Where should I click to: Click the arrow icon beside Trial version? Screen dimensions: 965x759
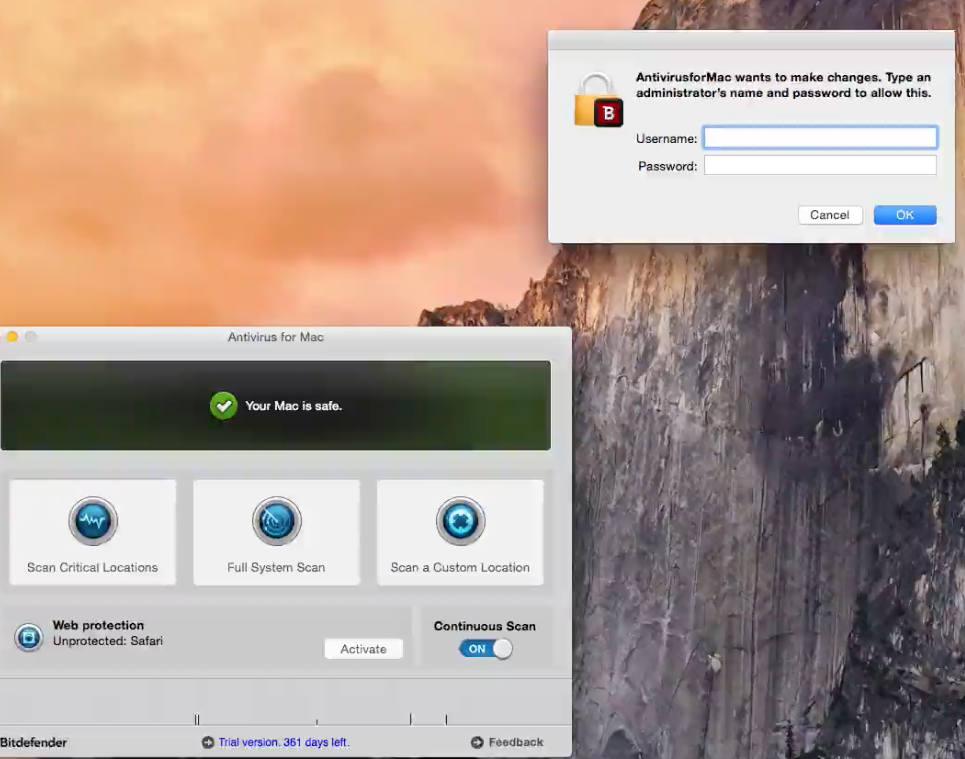208,742
